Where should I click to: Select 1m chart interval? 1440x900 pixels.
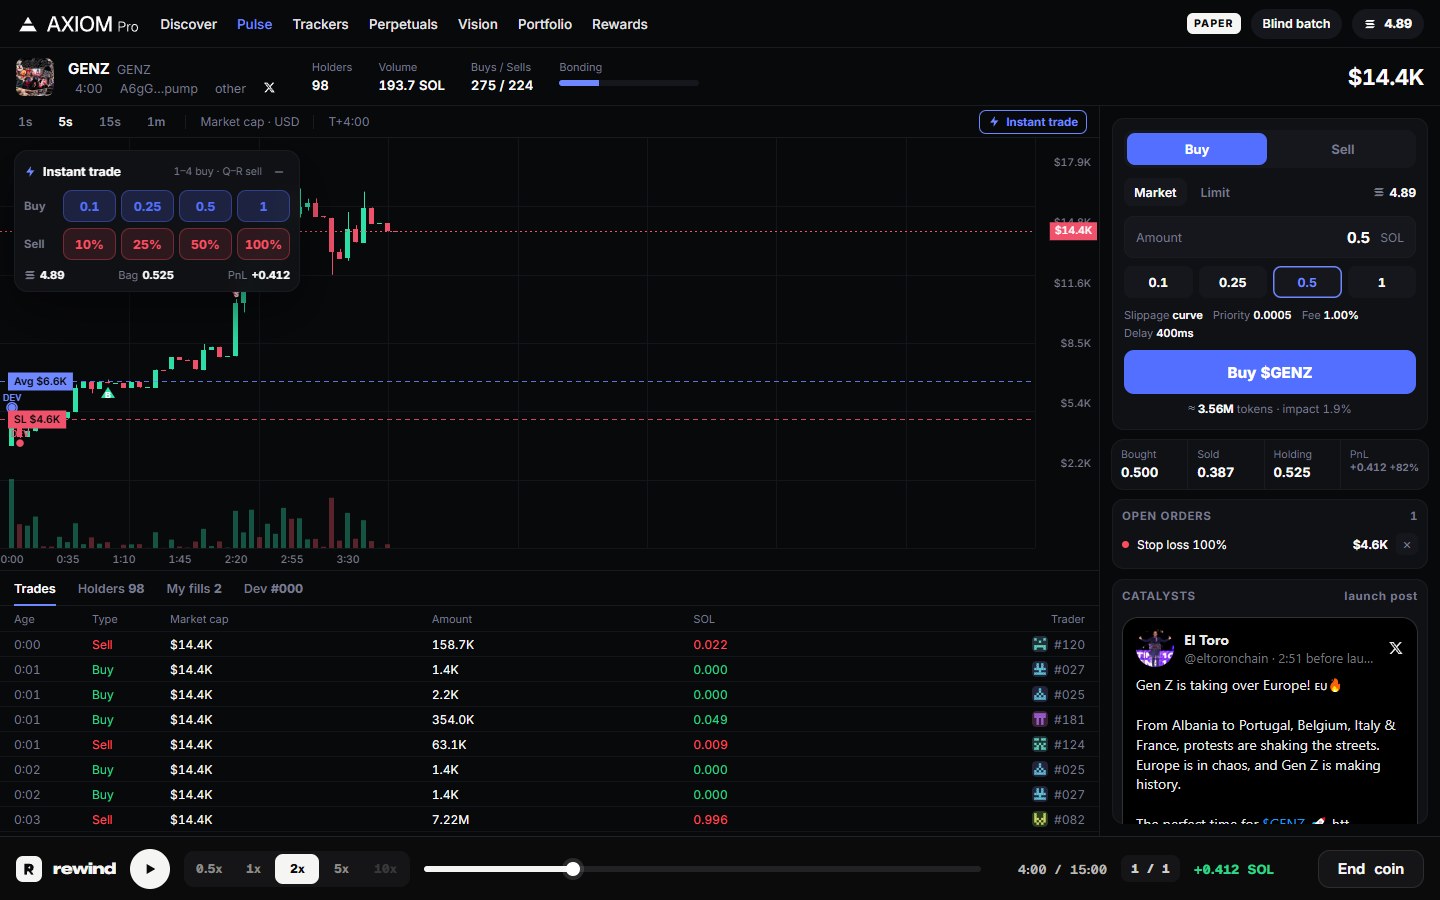(156, 122)
